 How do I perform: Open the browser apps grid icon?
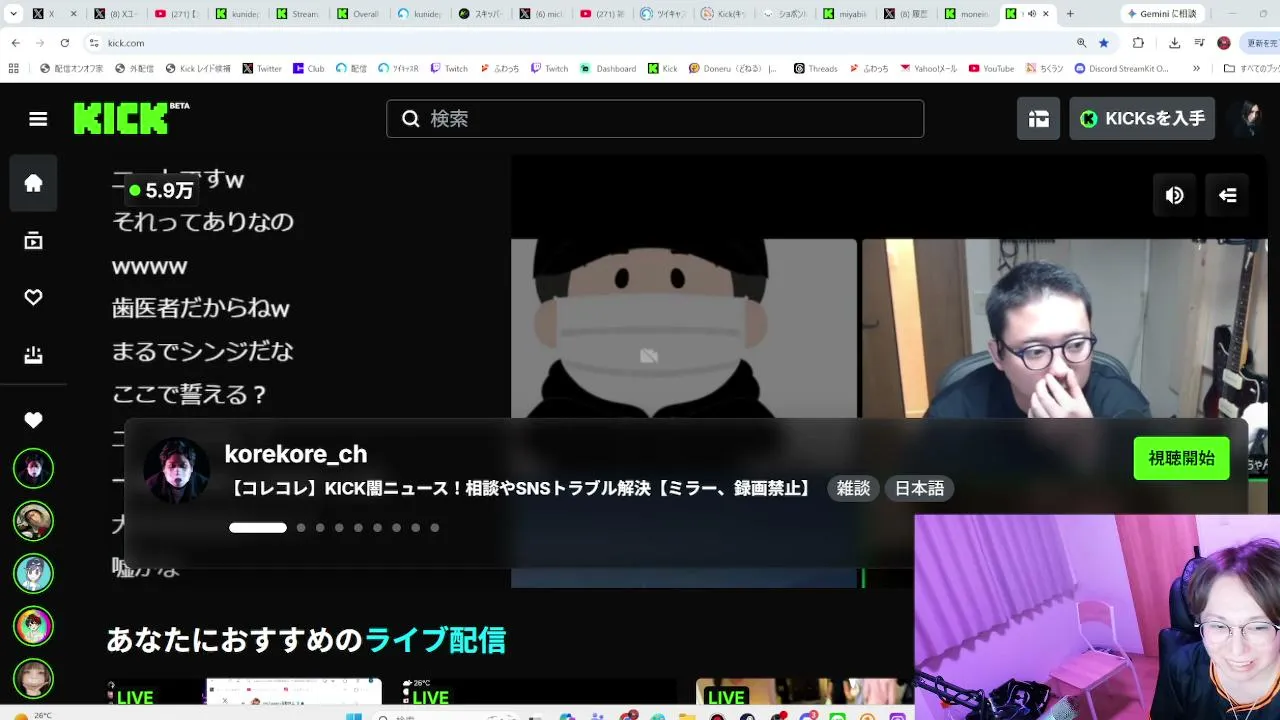point(13,69)
